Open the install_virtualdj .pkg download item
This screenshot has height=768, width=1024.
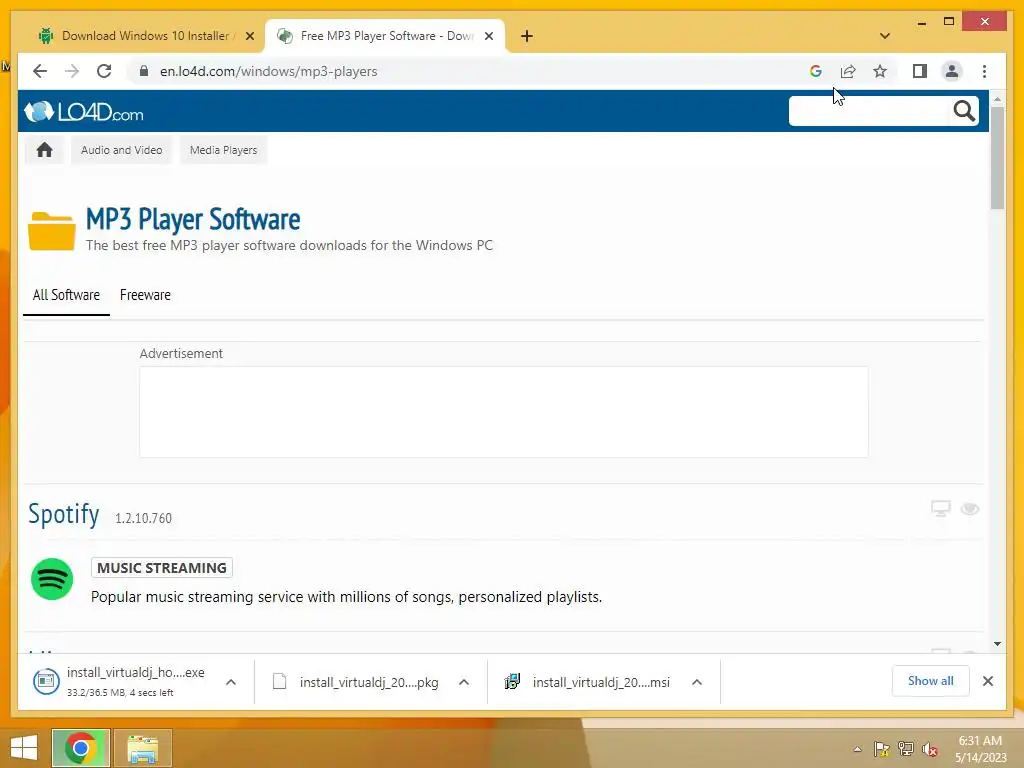(356, 682)
